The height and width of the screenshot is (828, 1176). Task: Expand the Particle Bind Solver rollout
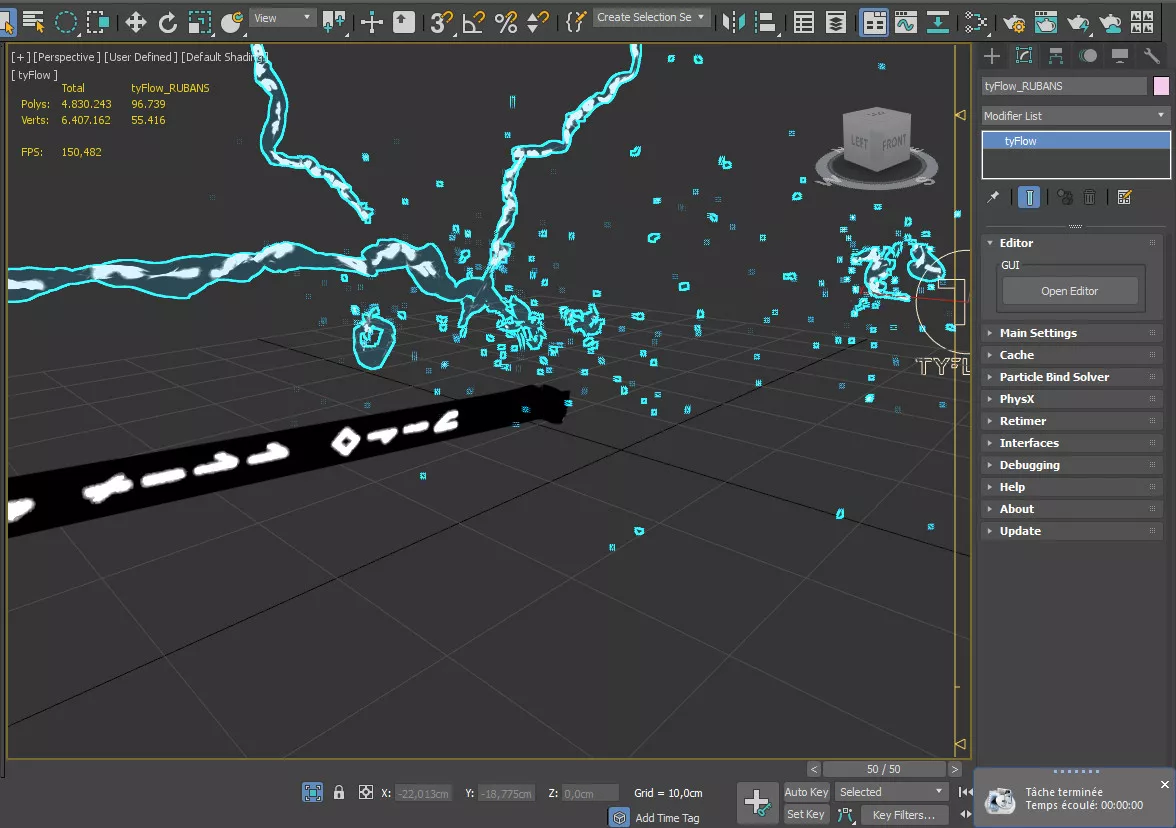pos(1054,377)
